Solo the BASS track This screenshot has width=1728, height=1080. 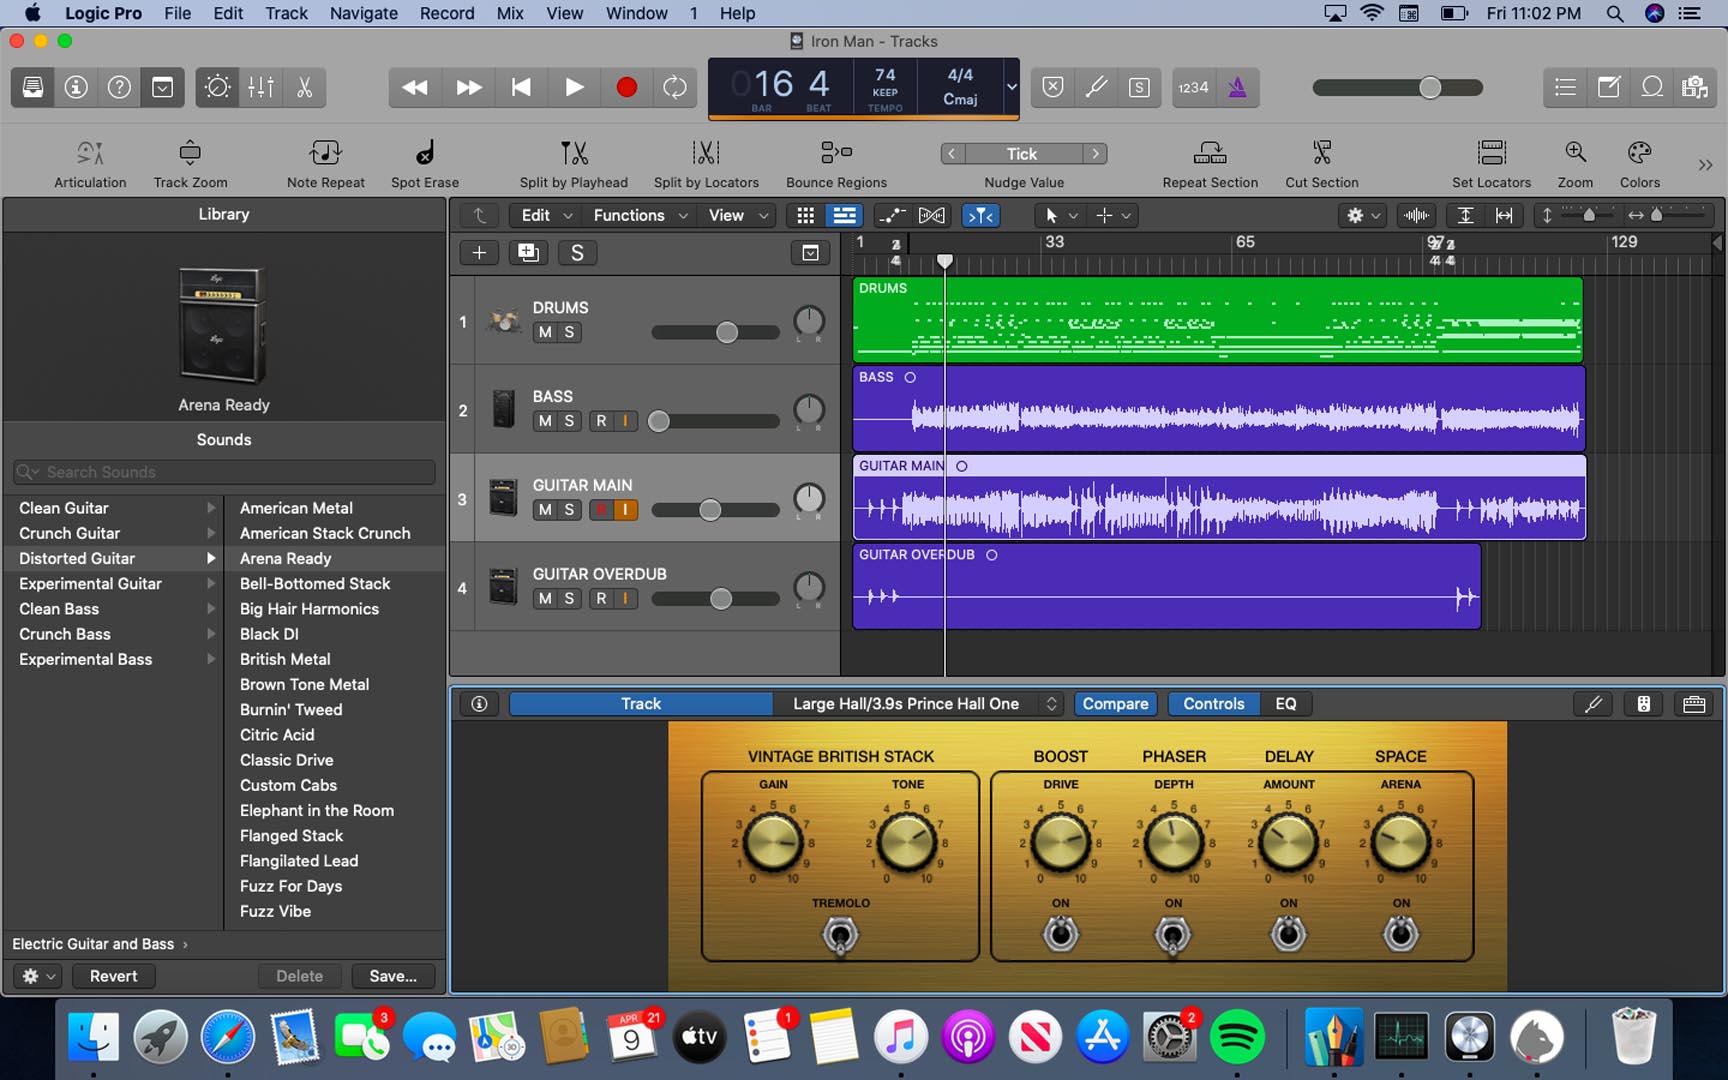click(569, 421)
